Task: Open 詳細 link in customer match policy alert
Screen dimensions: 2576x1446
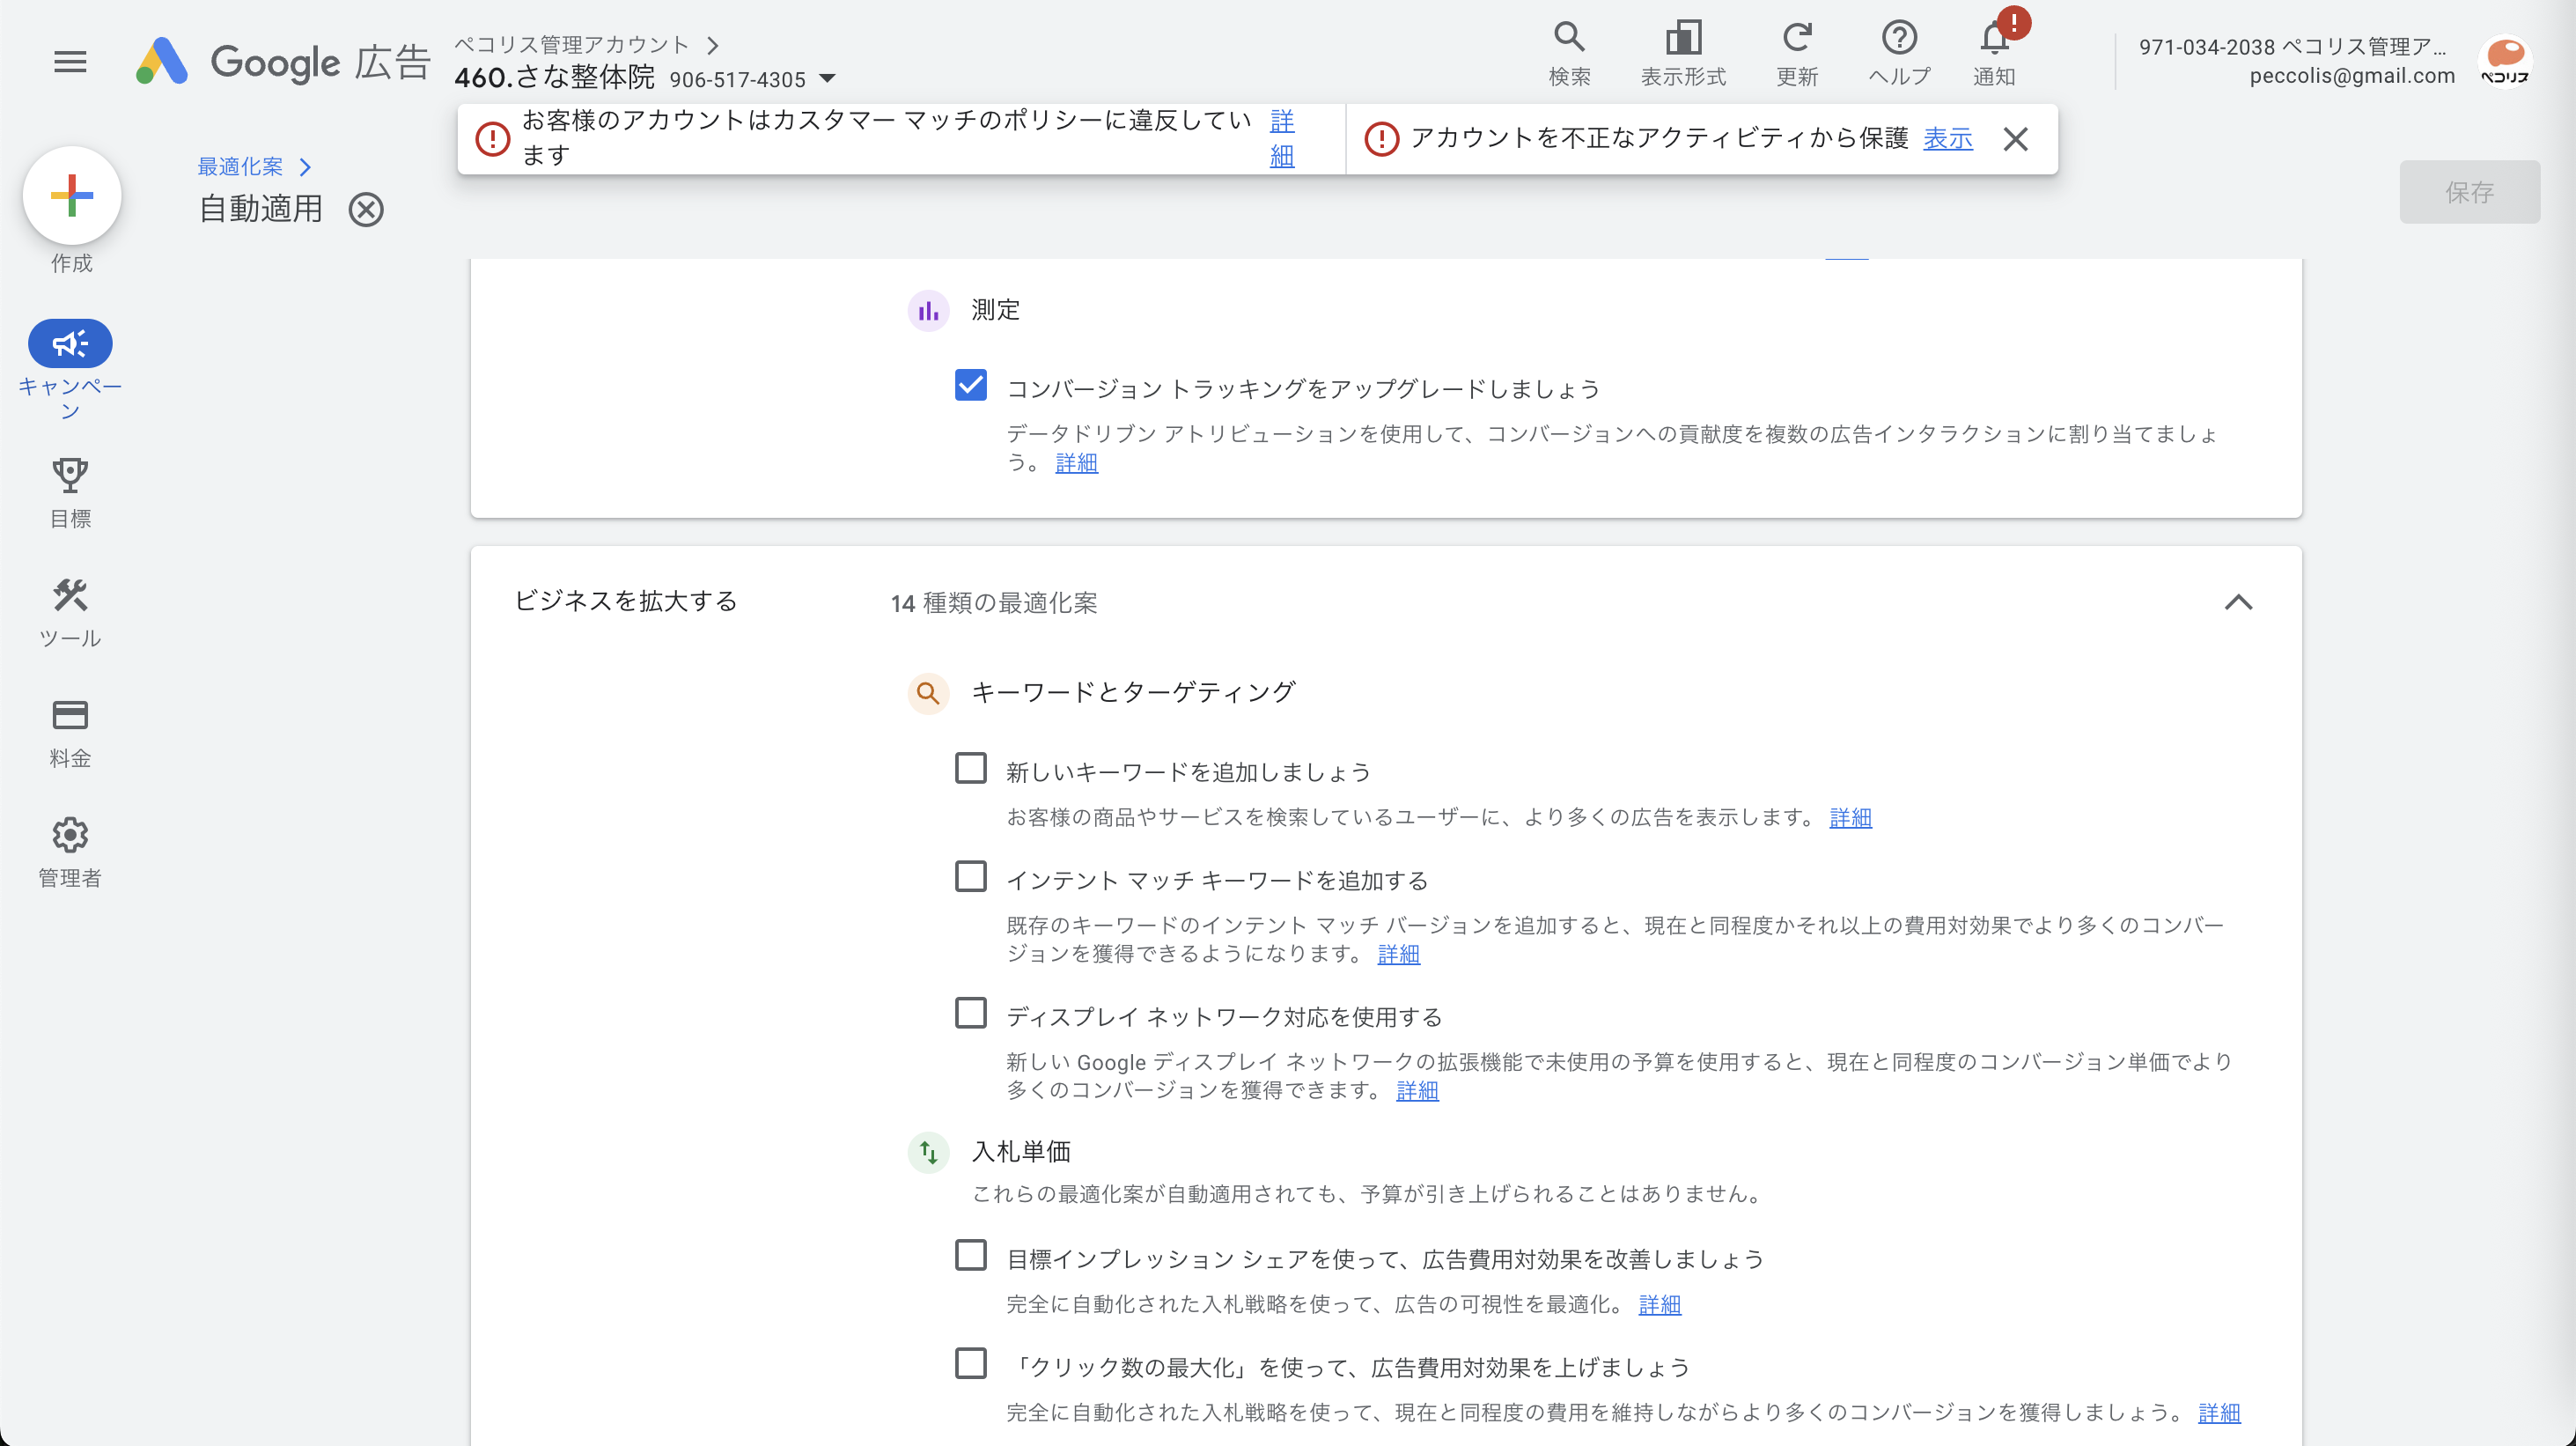Action: pyautogui.click(x=1282, y=139)
